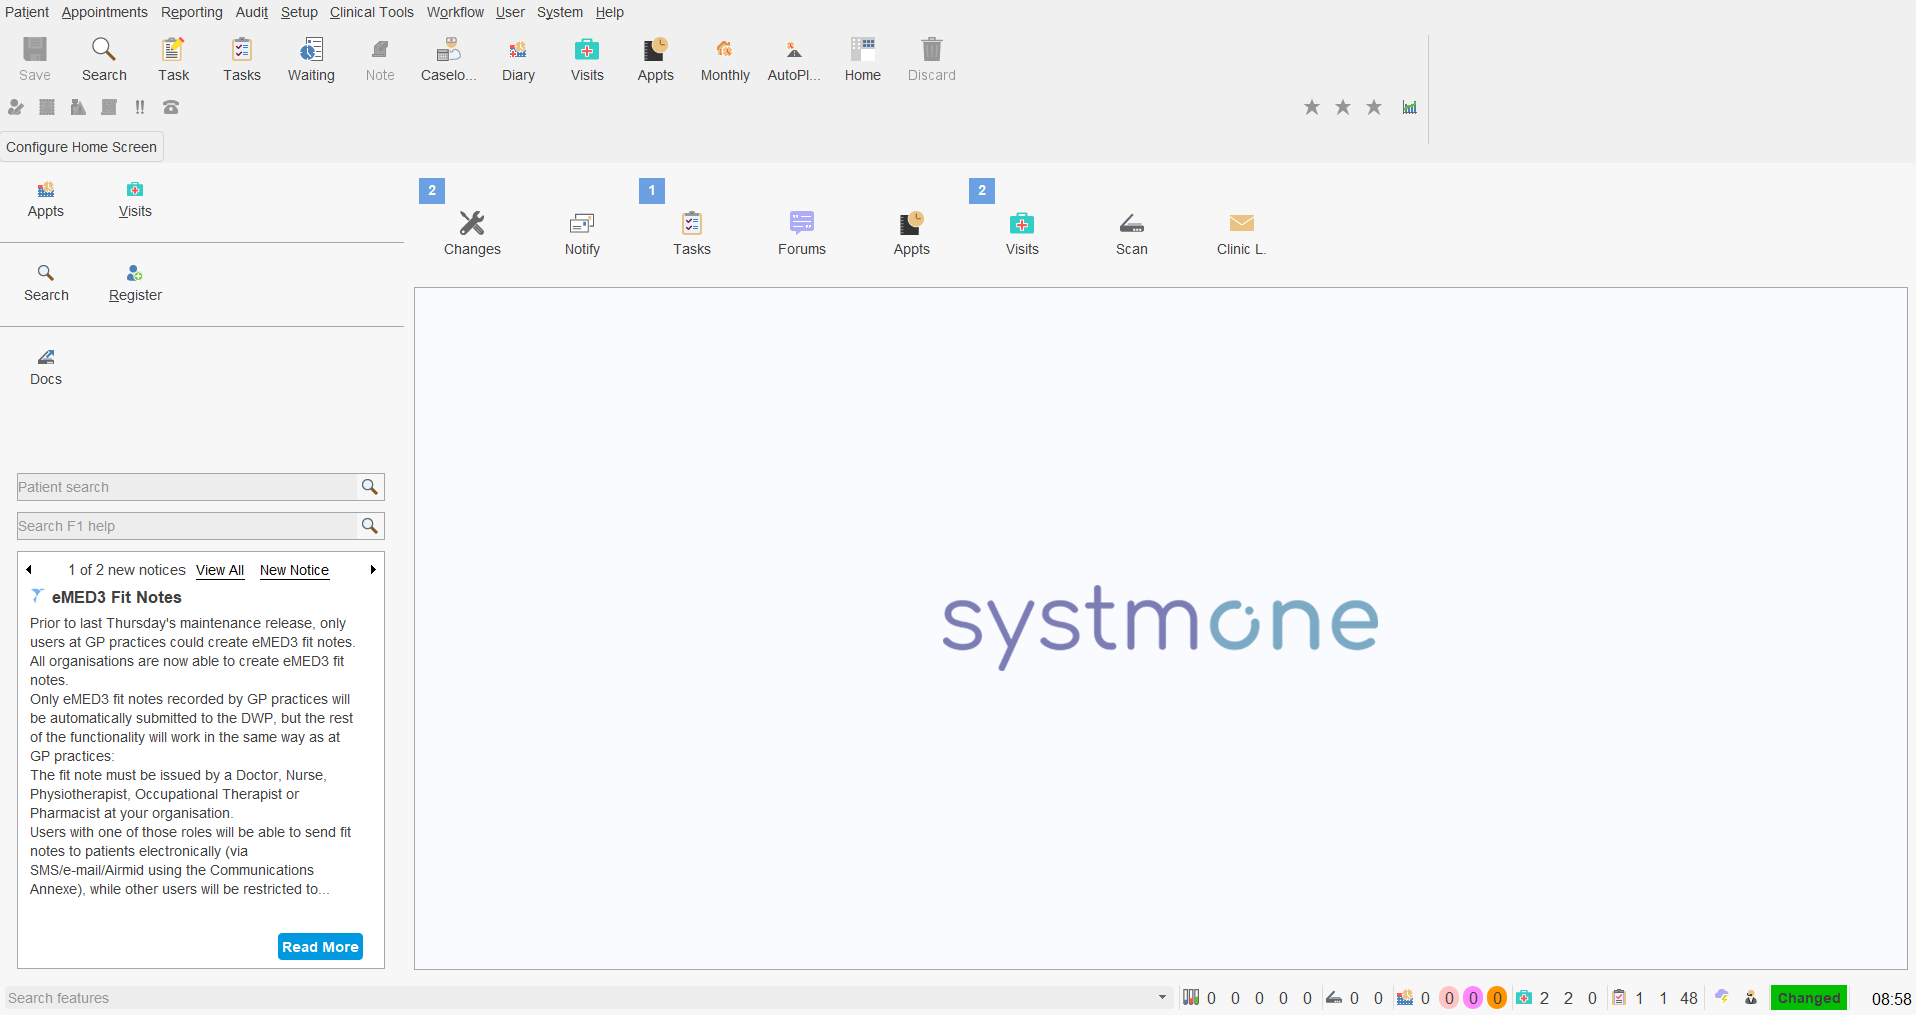1916x1015 pixels.
Task: Show the next notice with right arrow
Action: pos(373,570)
